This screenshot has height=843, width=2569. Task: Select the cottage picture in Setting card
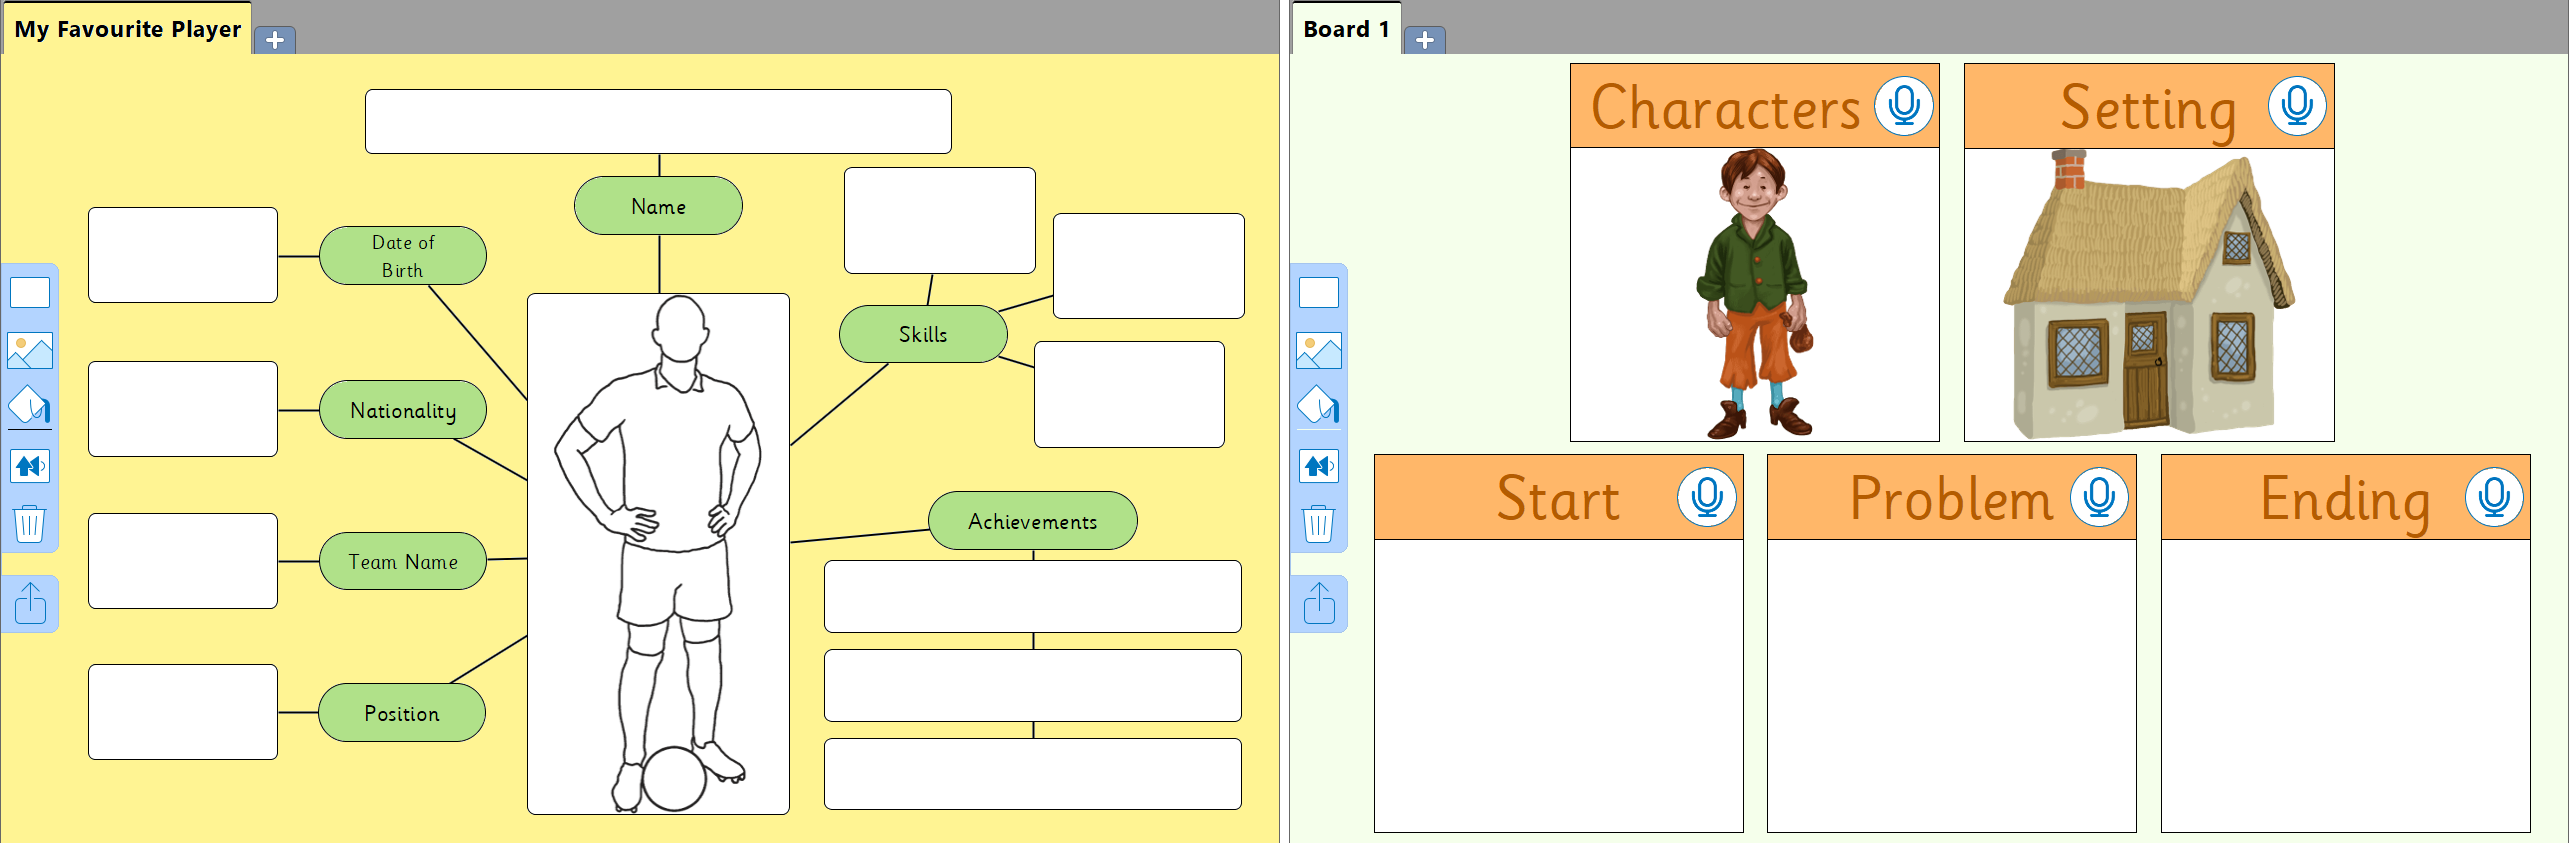pyautogui.click(x=2148, y=296)
